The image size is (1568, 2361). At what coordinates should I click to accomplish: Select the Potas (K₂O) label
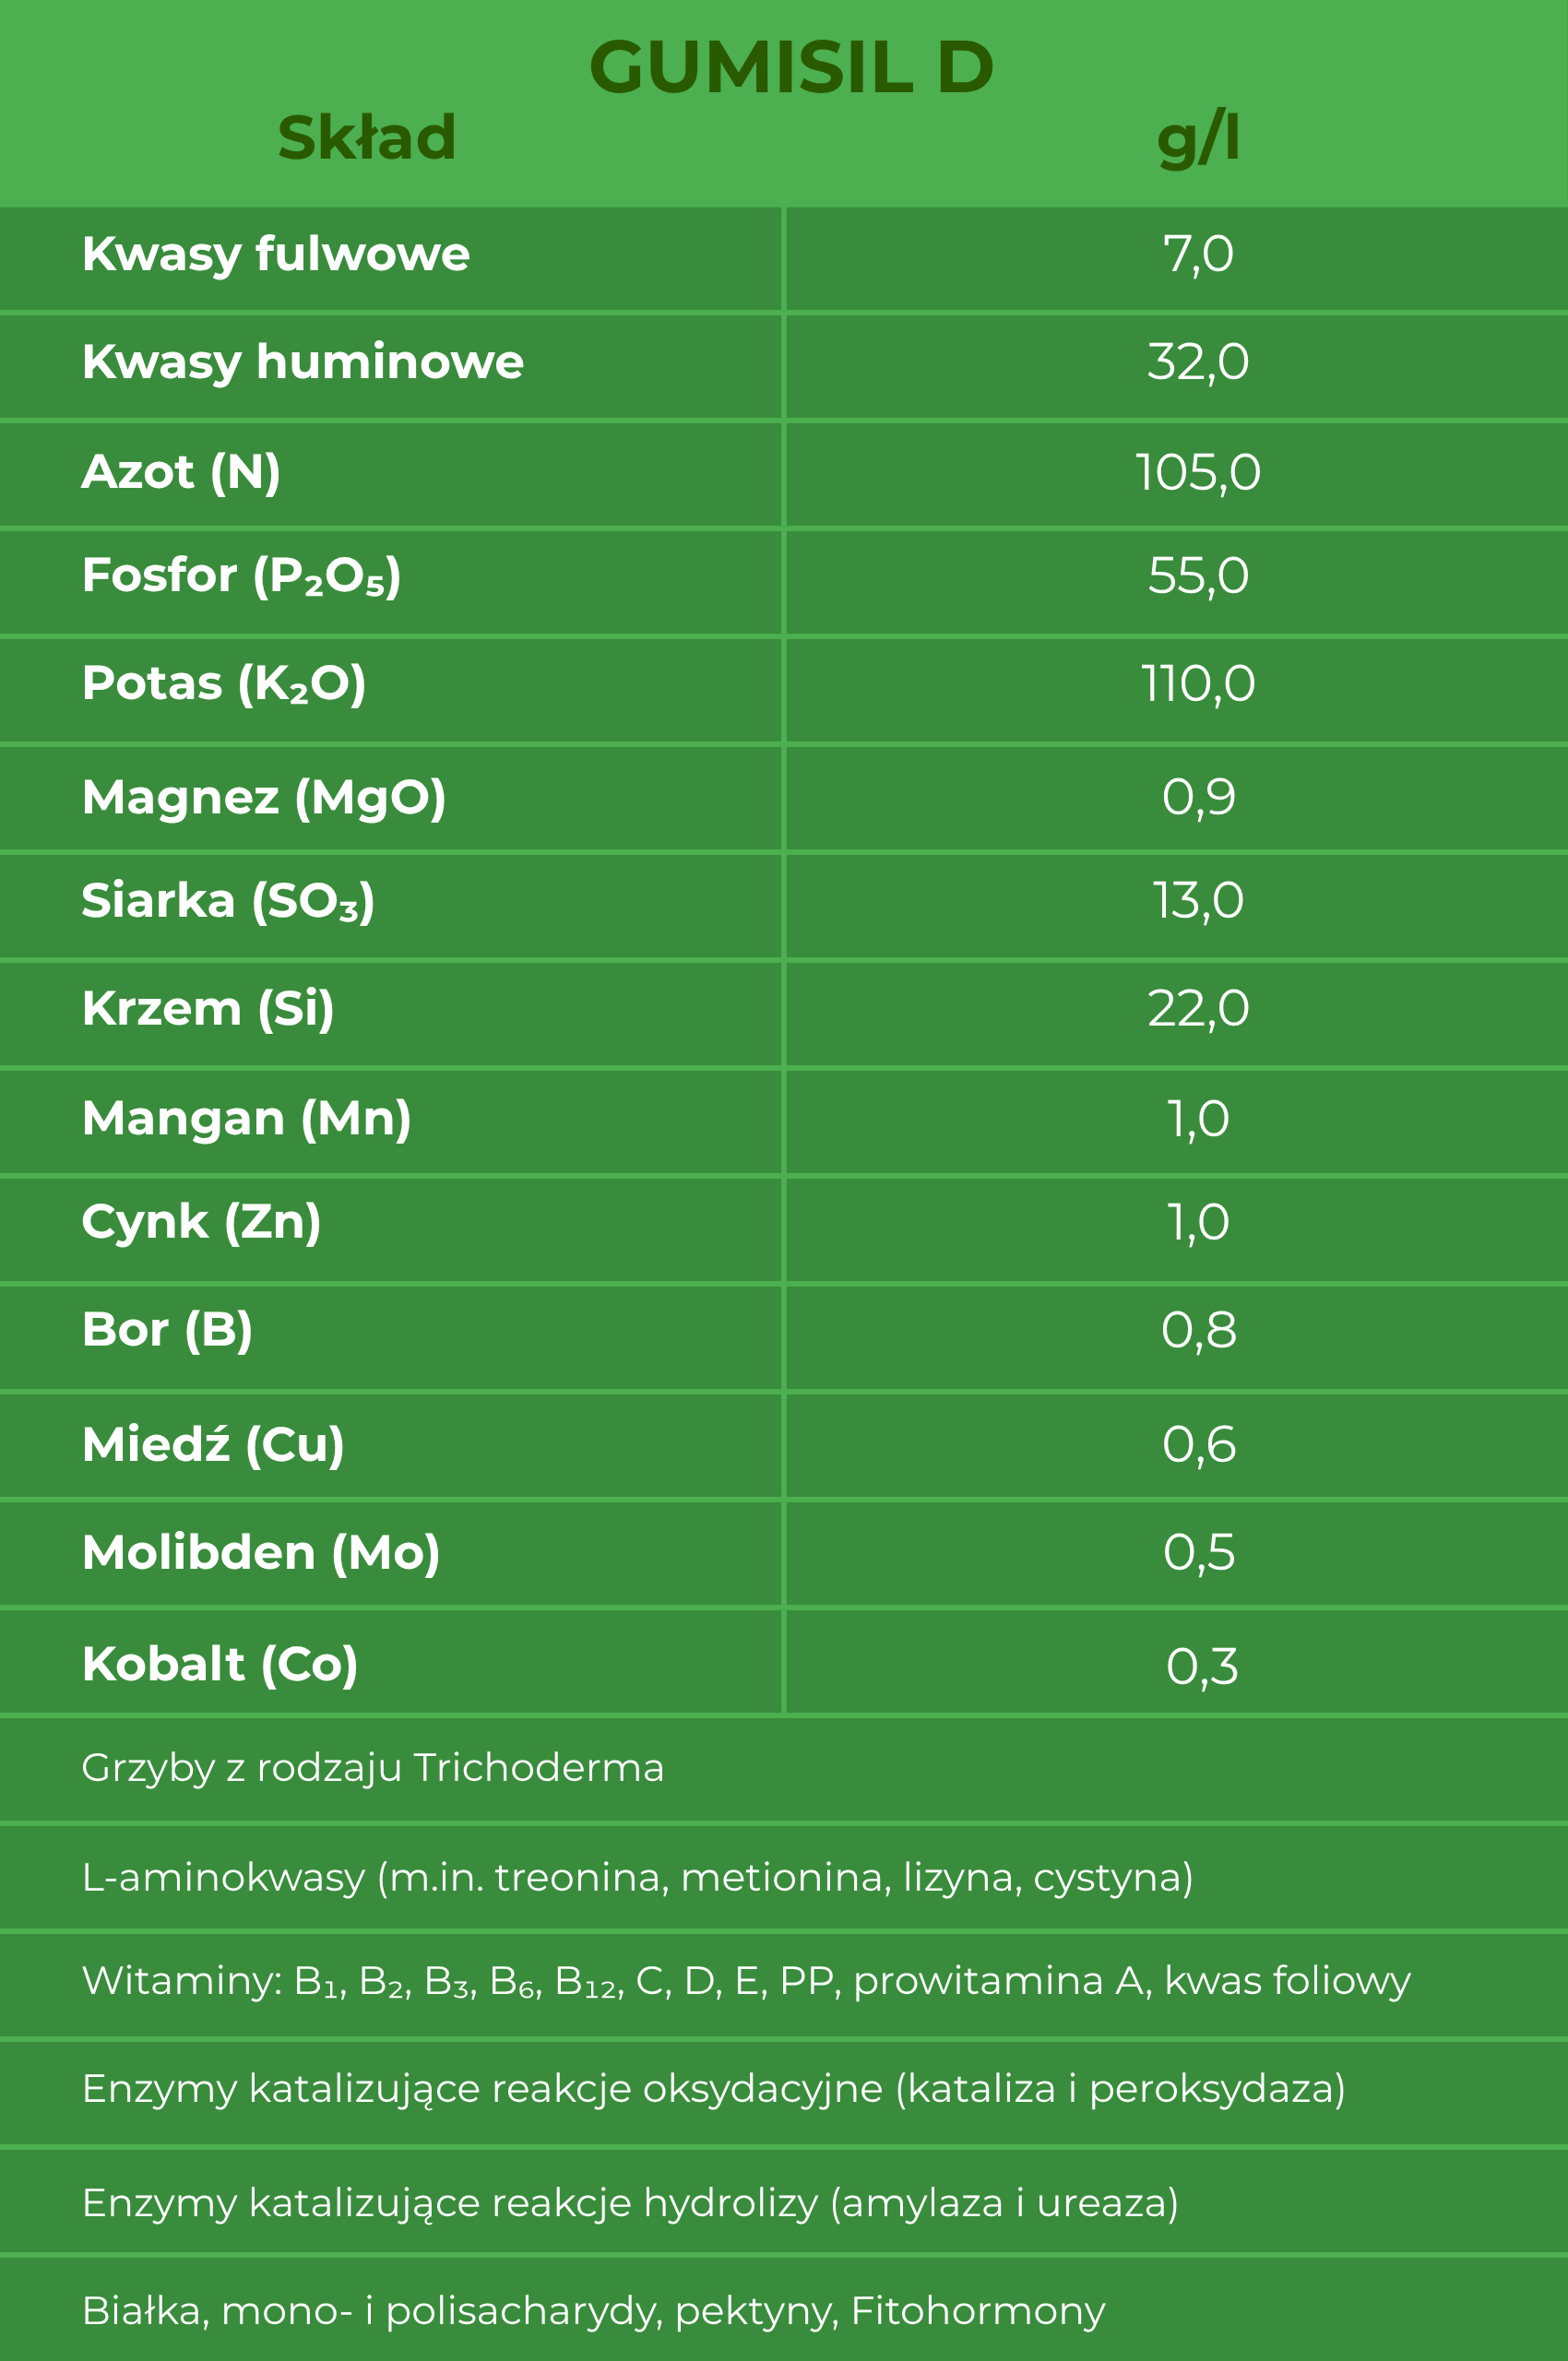point(224,684)
